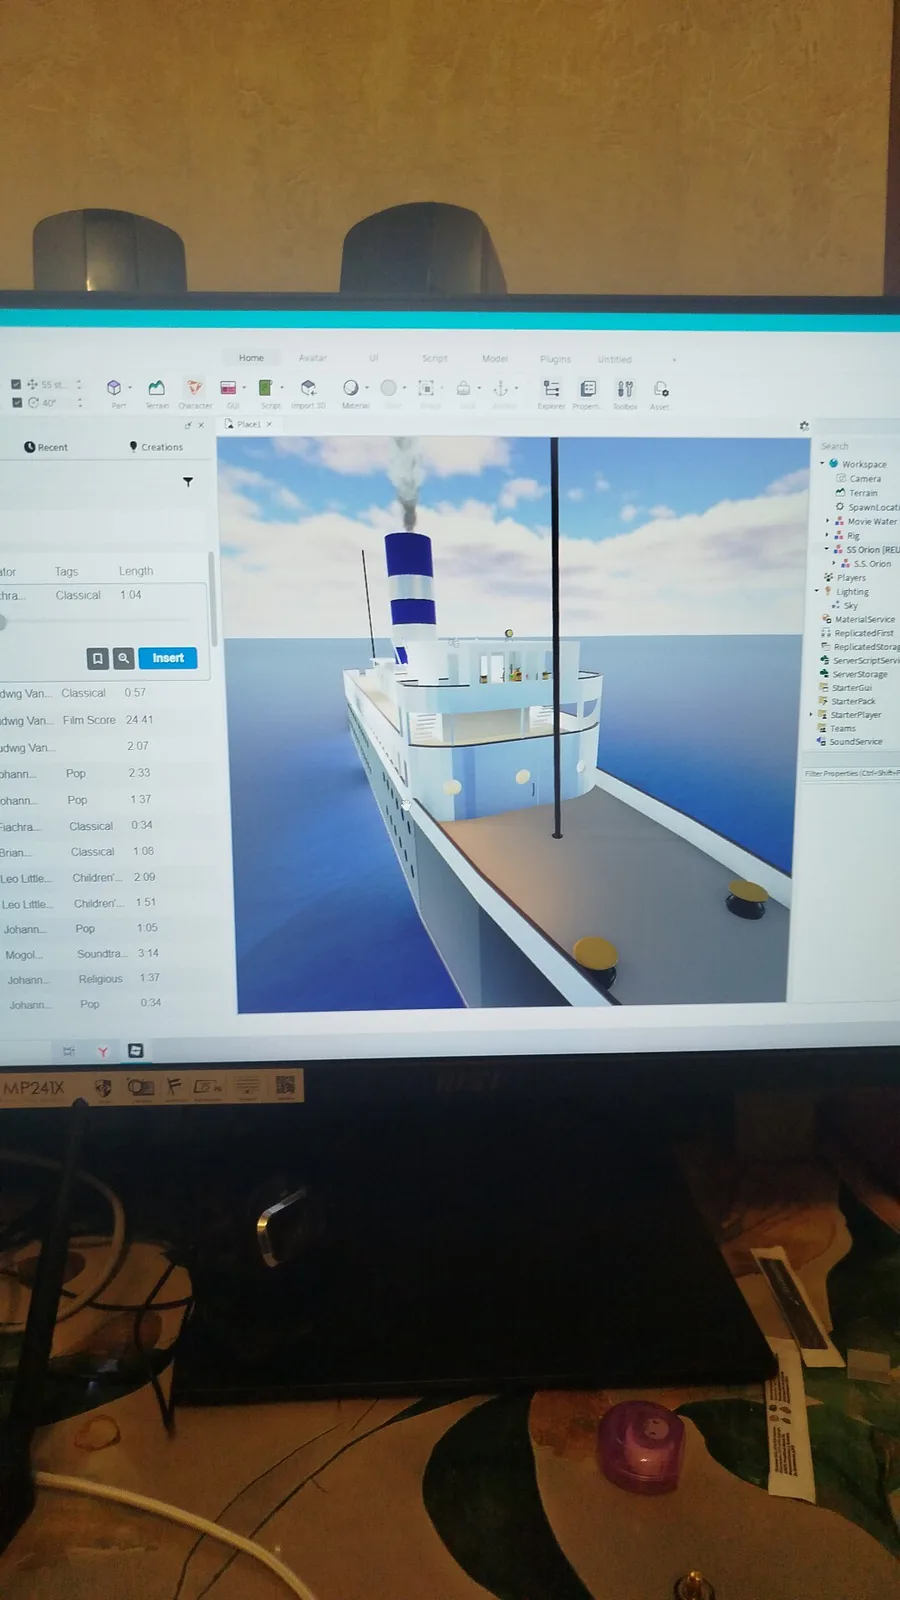Switch to the Model ribbon tab

495,358
